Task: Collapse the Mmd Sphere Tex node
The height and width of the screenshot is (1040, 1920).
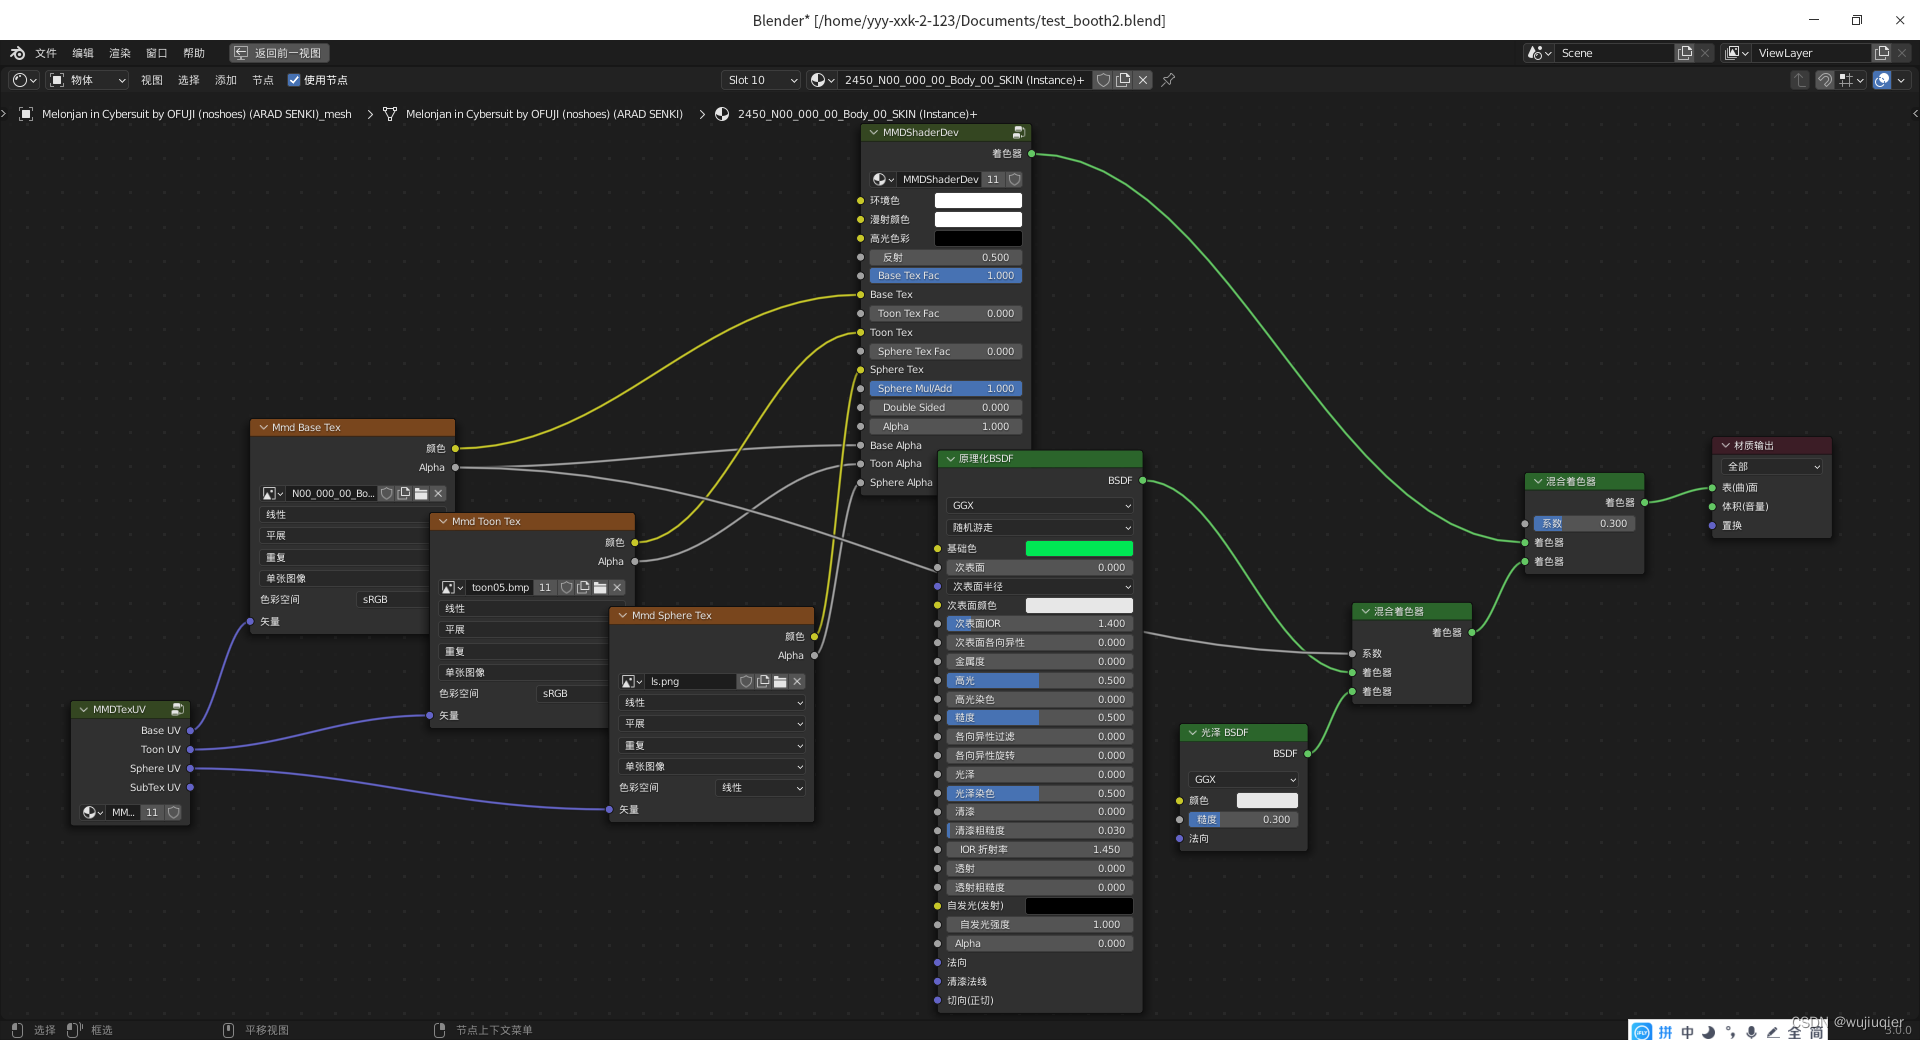Action: pos(623,615)
